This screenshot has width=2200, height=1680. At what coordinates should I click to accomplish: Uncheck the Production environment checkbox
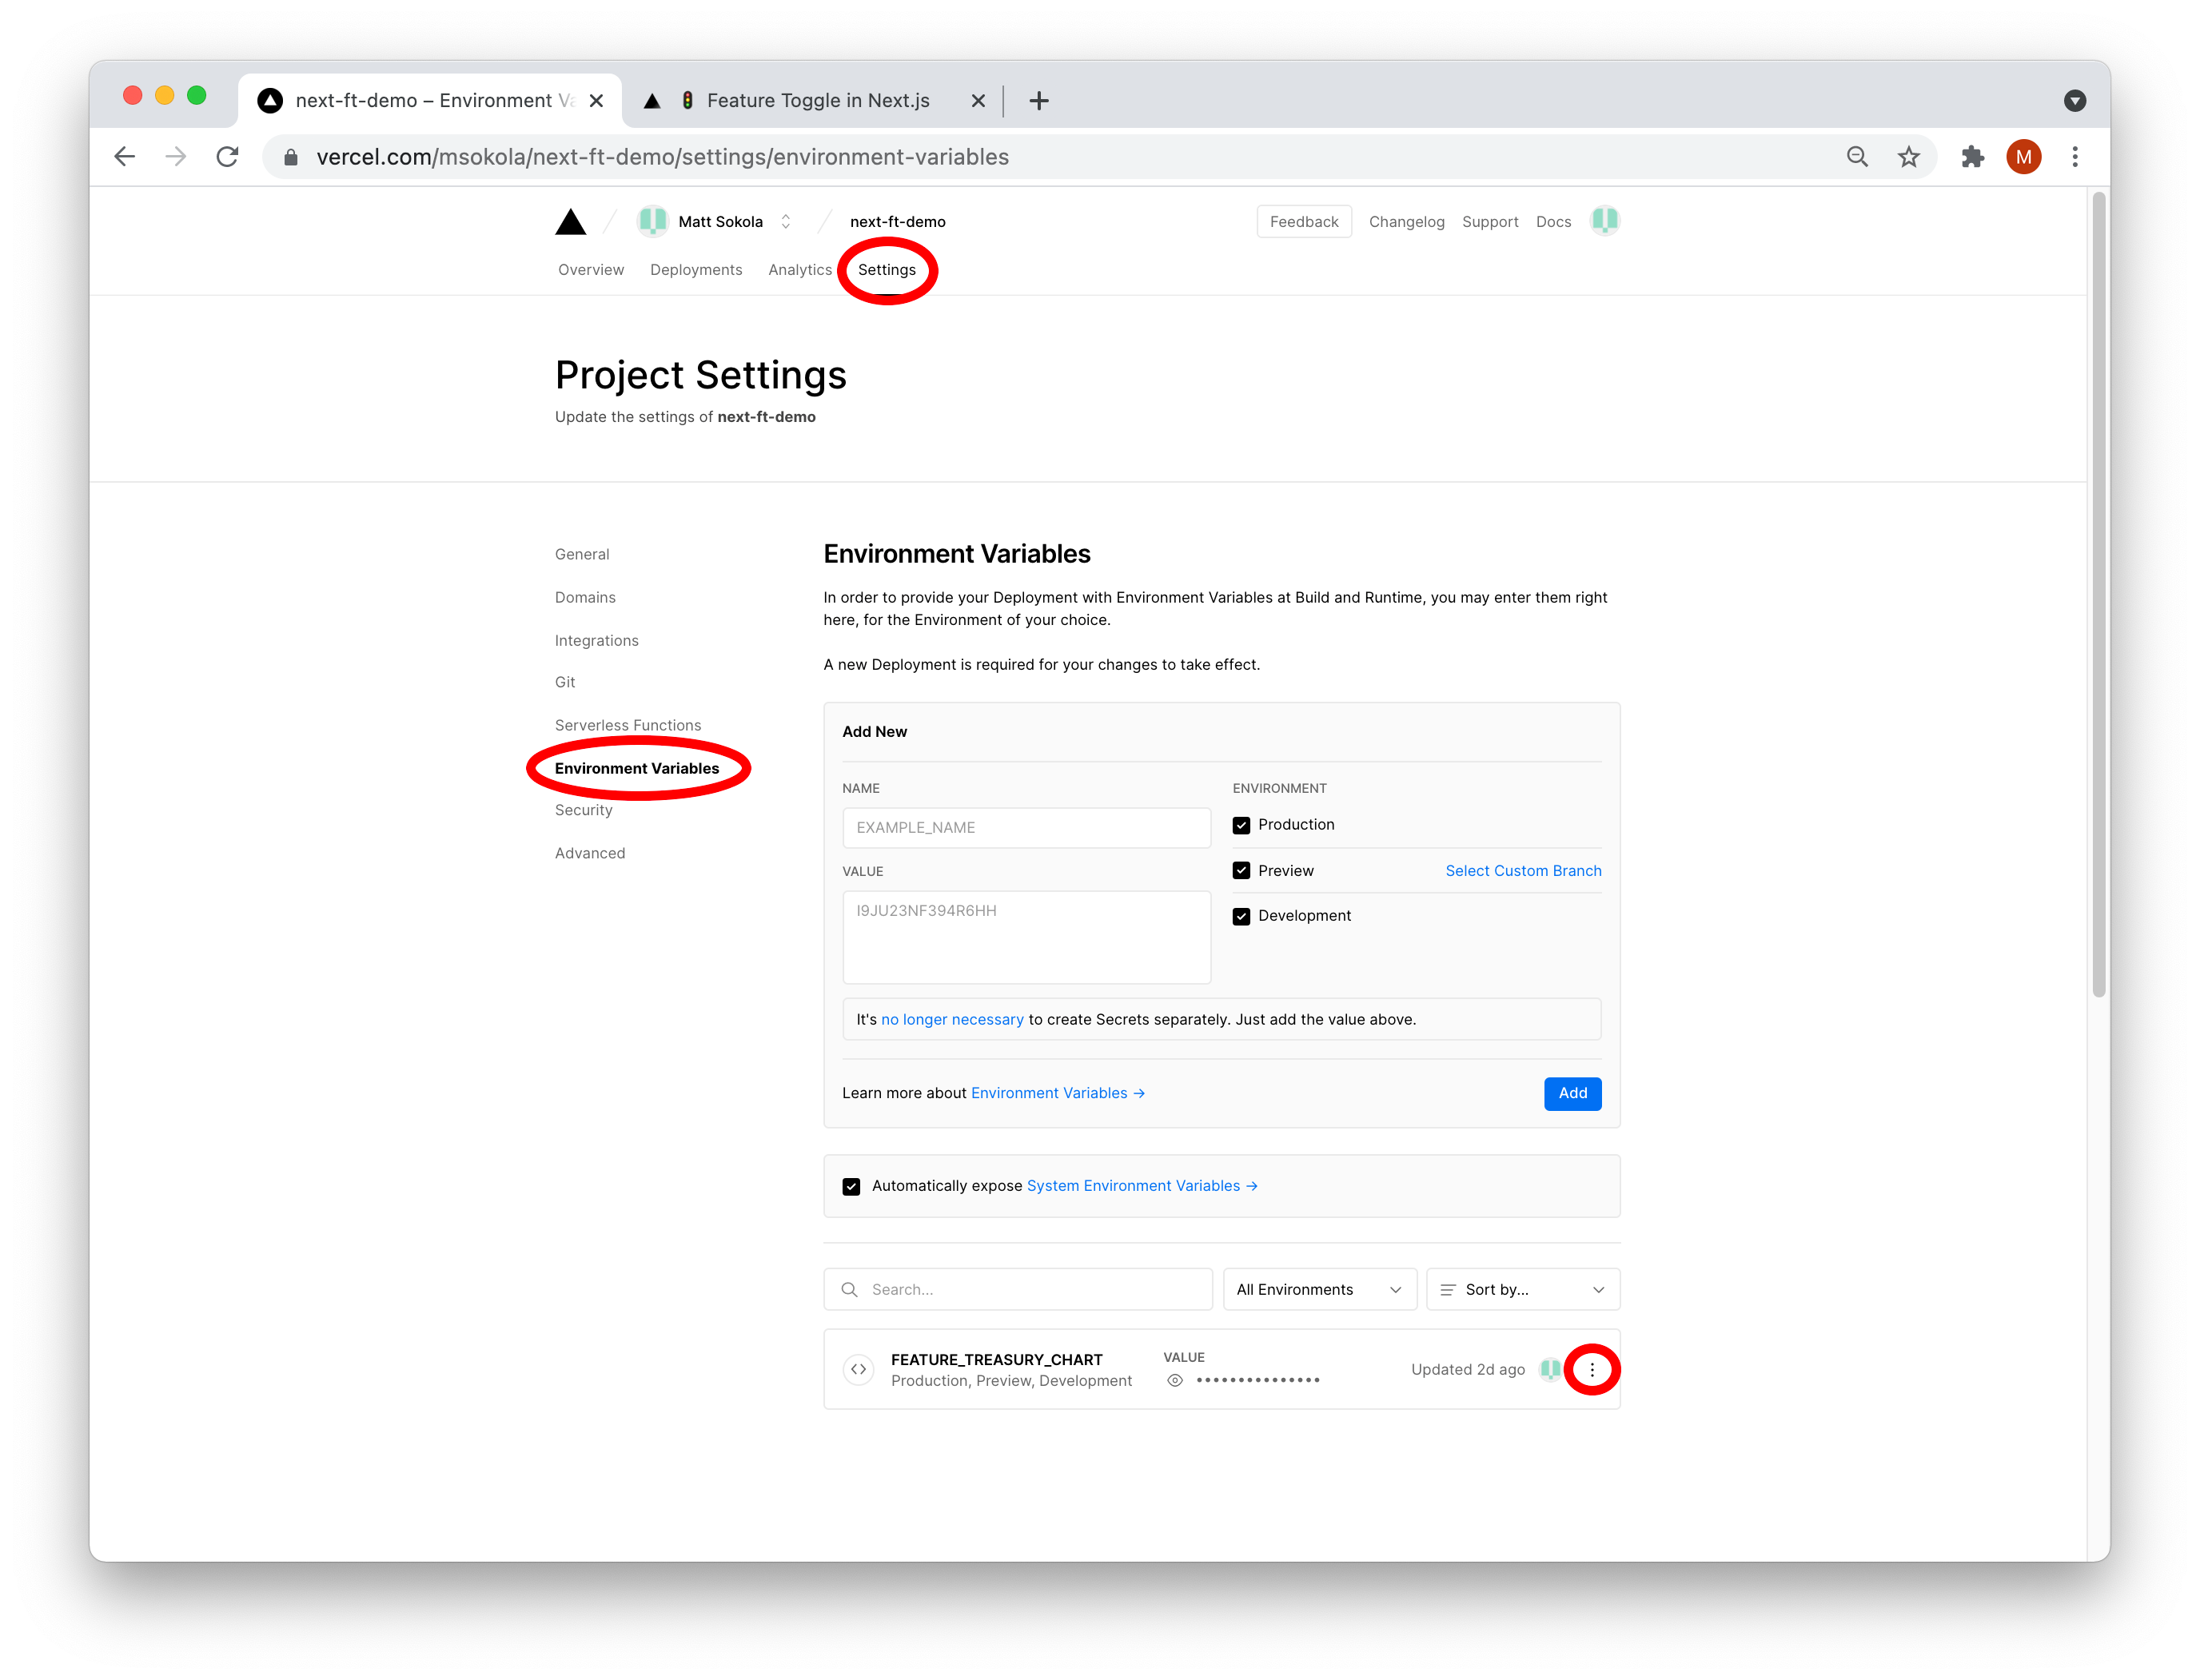(x=1241, y=825)
